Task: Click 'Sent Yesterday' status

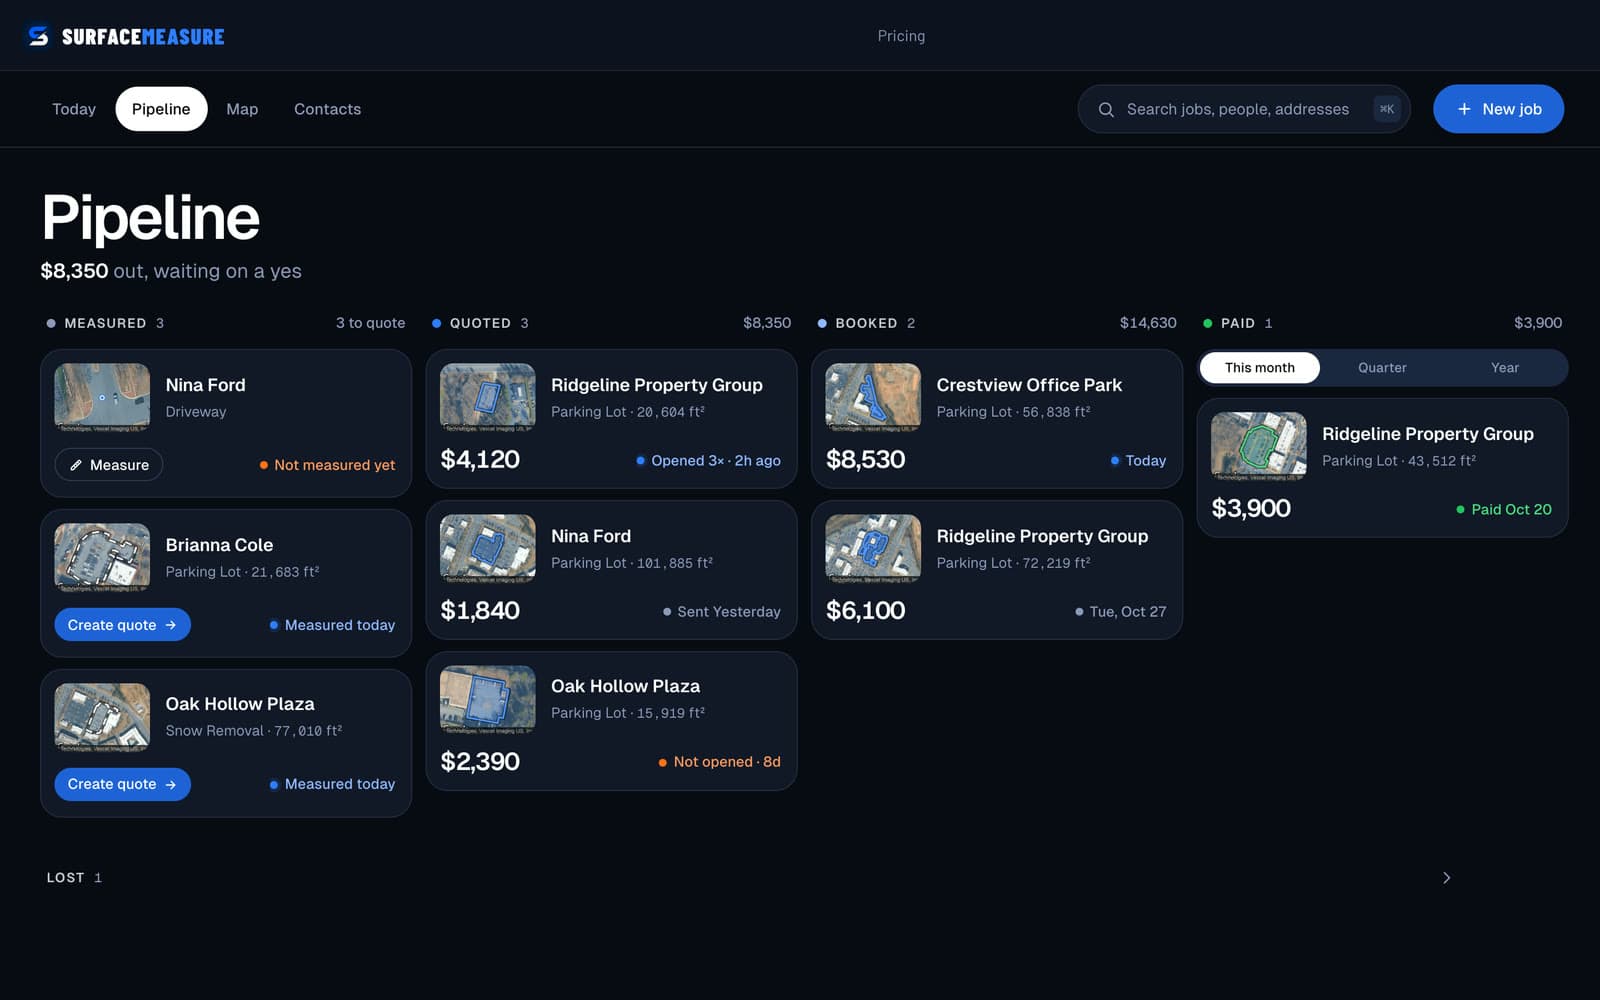Action: [x=722, y=612]
